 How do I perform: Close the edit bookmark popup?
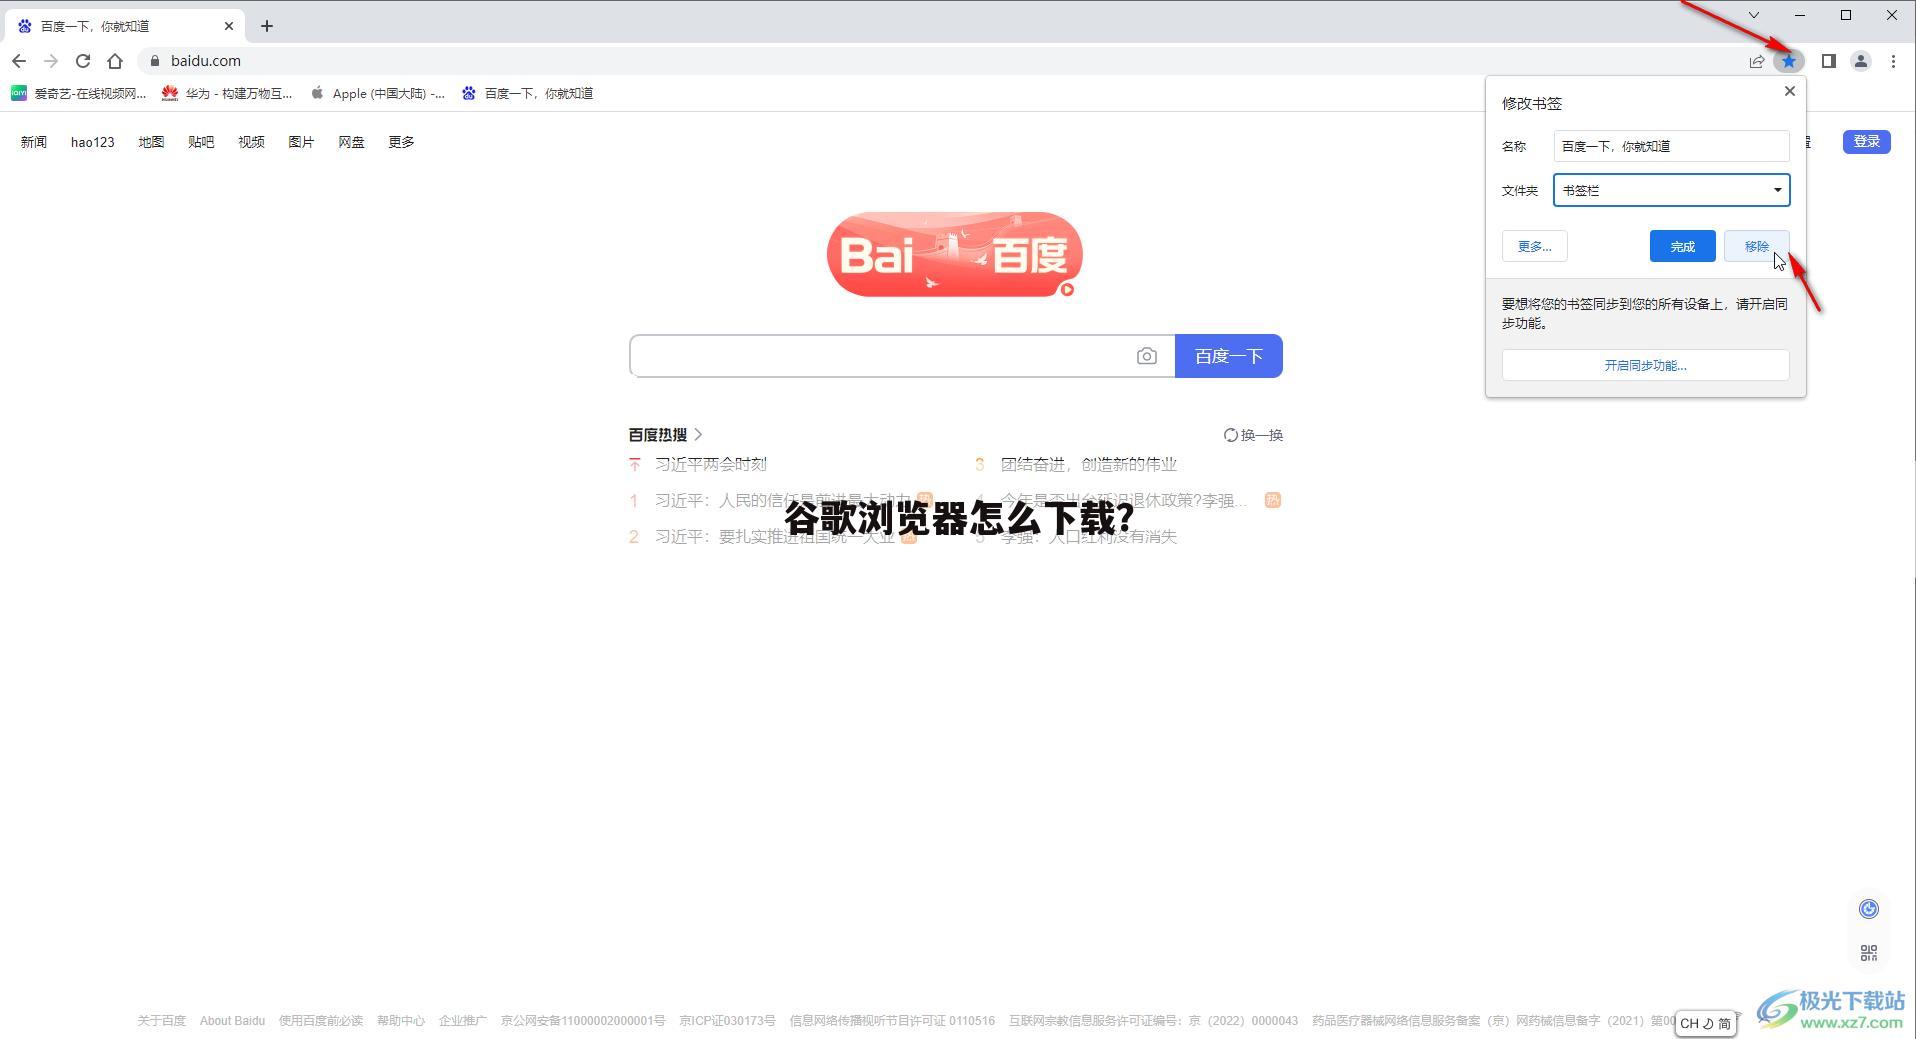(1790, 91)
